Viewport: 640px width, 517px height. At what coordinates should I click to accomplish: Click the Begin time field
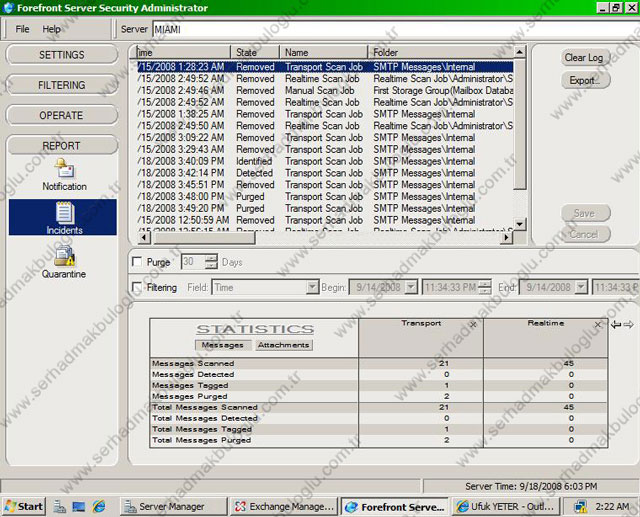(450, 287)
